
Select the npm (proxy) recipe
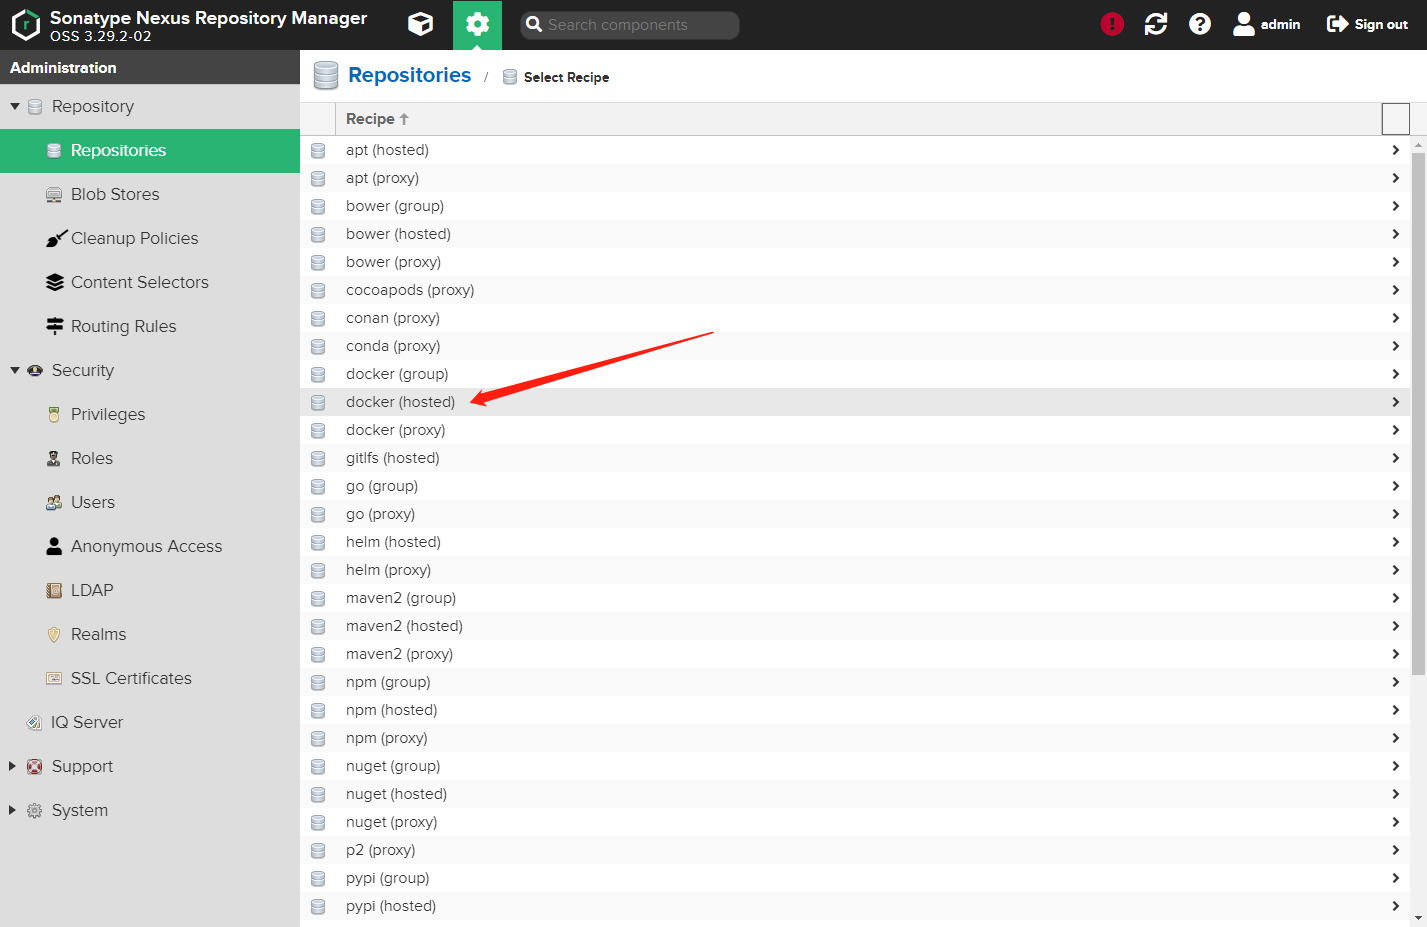(855, 738)
